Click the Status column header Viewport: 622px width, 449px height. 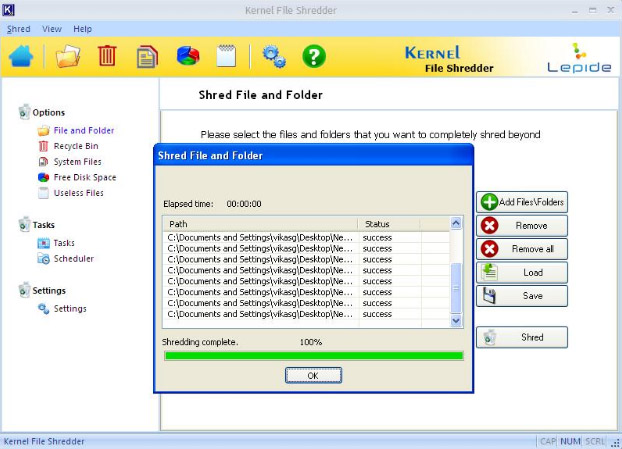point(389,224)
